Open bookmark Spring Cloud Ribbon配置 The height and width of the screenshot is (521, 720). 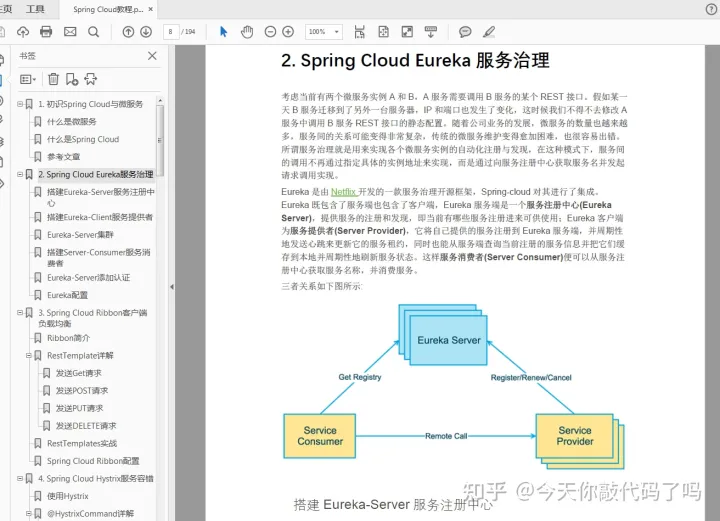point(93,461)
